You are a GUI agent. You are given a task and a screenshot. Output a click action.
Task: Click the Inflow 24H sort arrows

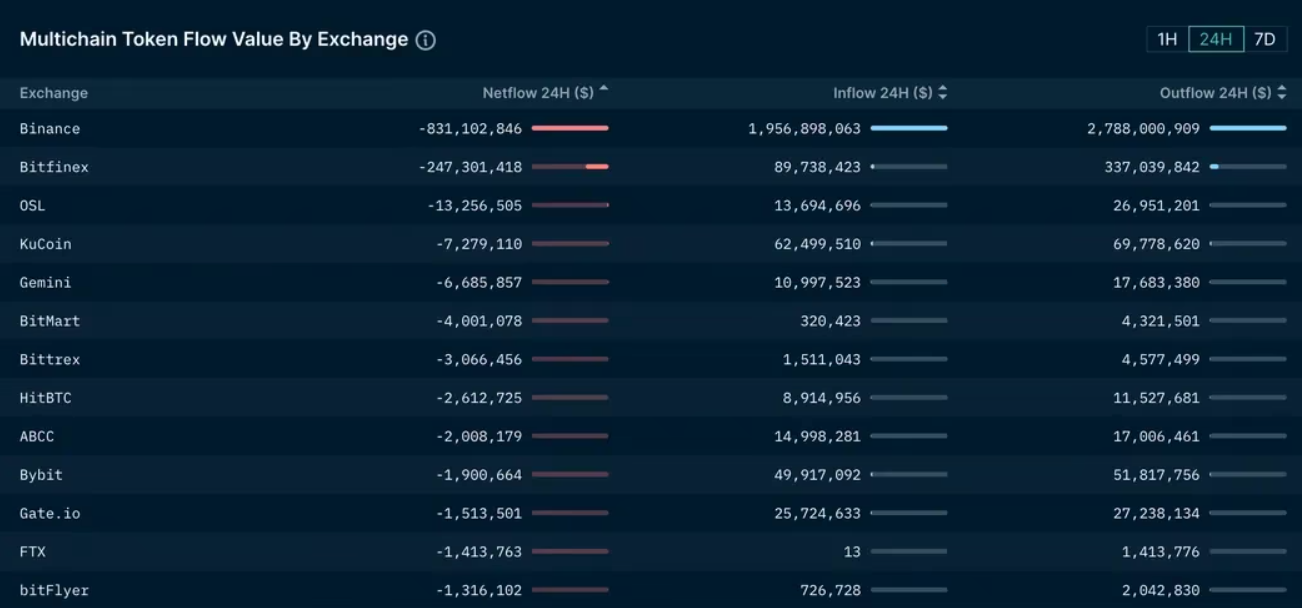coord(943,93)
